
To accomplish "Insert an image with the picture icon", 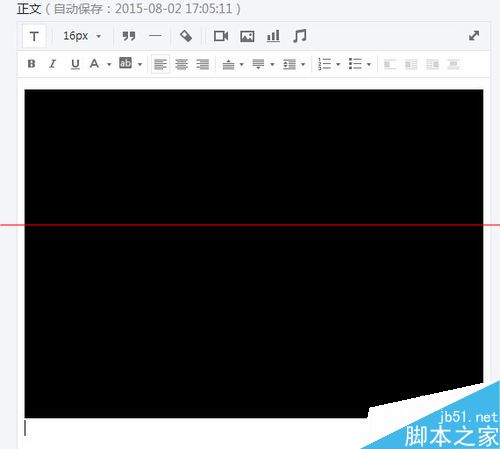I will point(247,36).
